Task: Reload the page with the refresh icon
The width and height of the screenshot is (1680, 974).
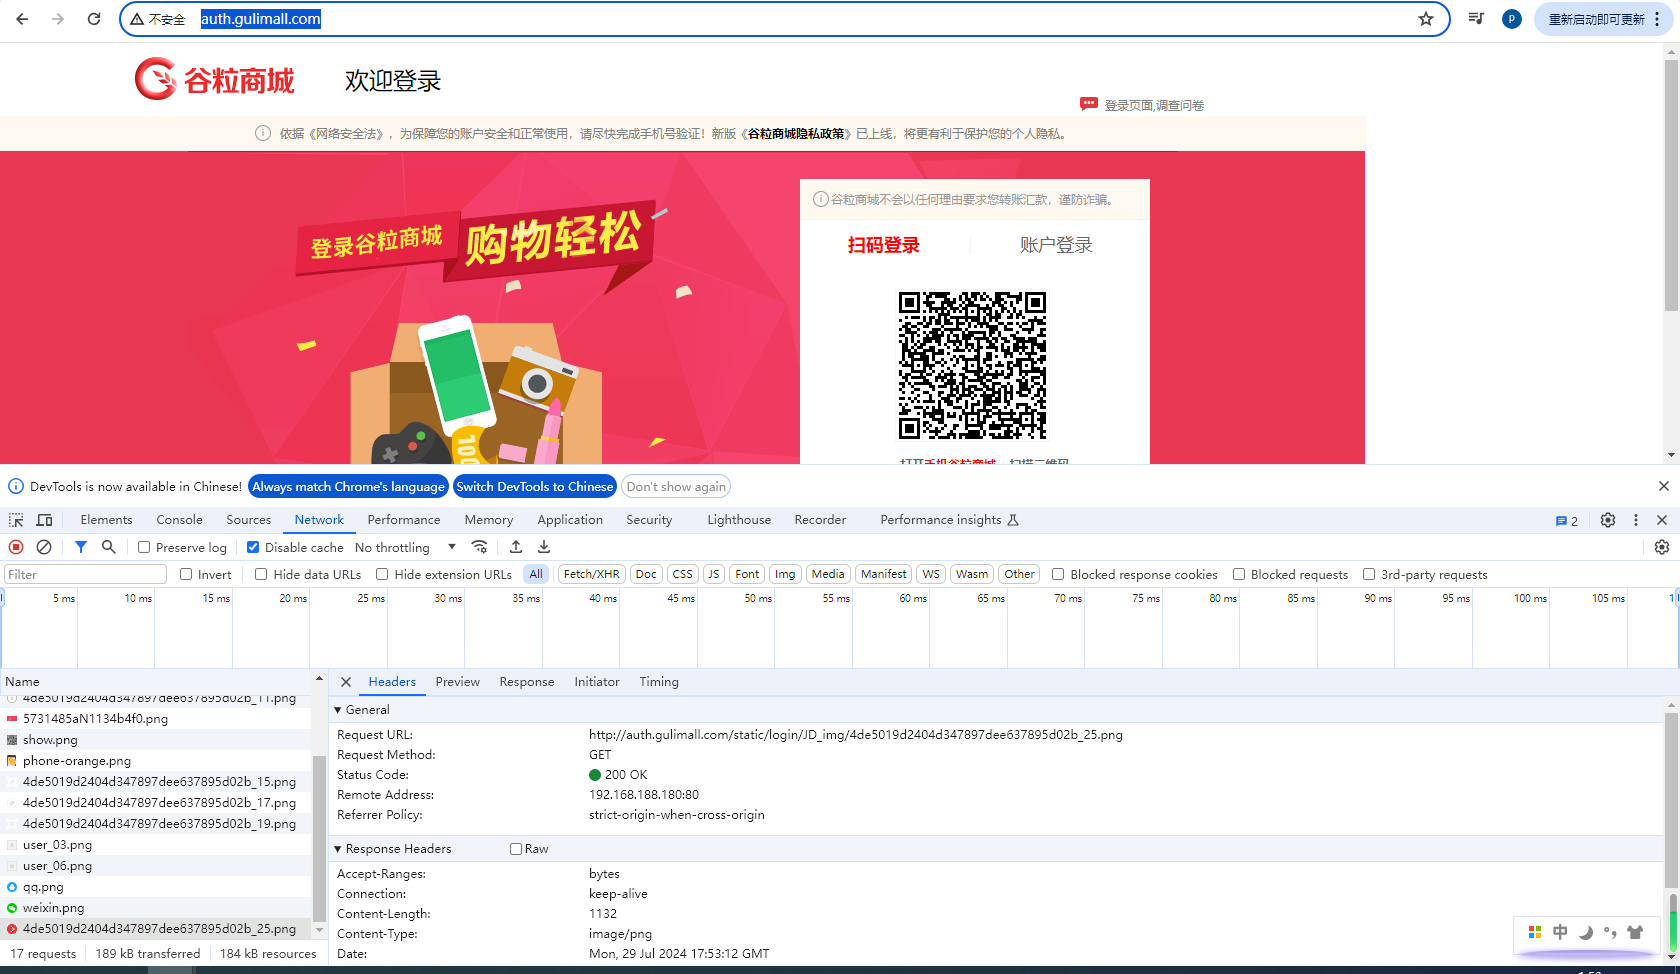Action: [x=94, y=19]
